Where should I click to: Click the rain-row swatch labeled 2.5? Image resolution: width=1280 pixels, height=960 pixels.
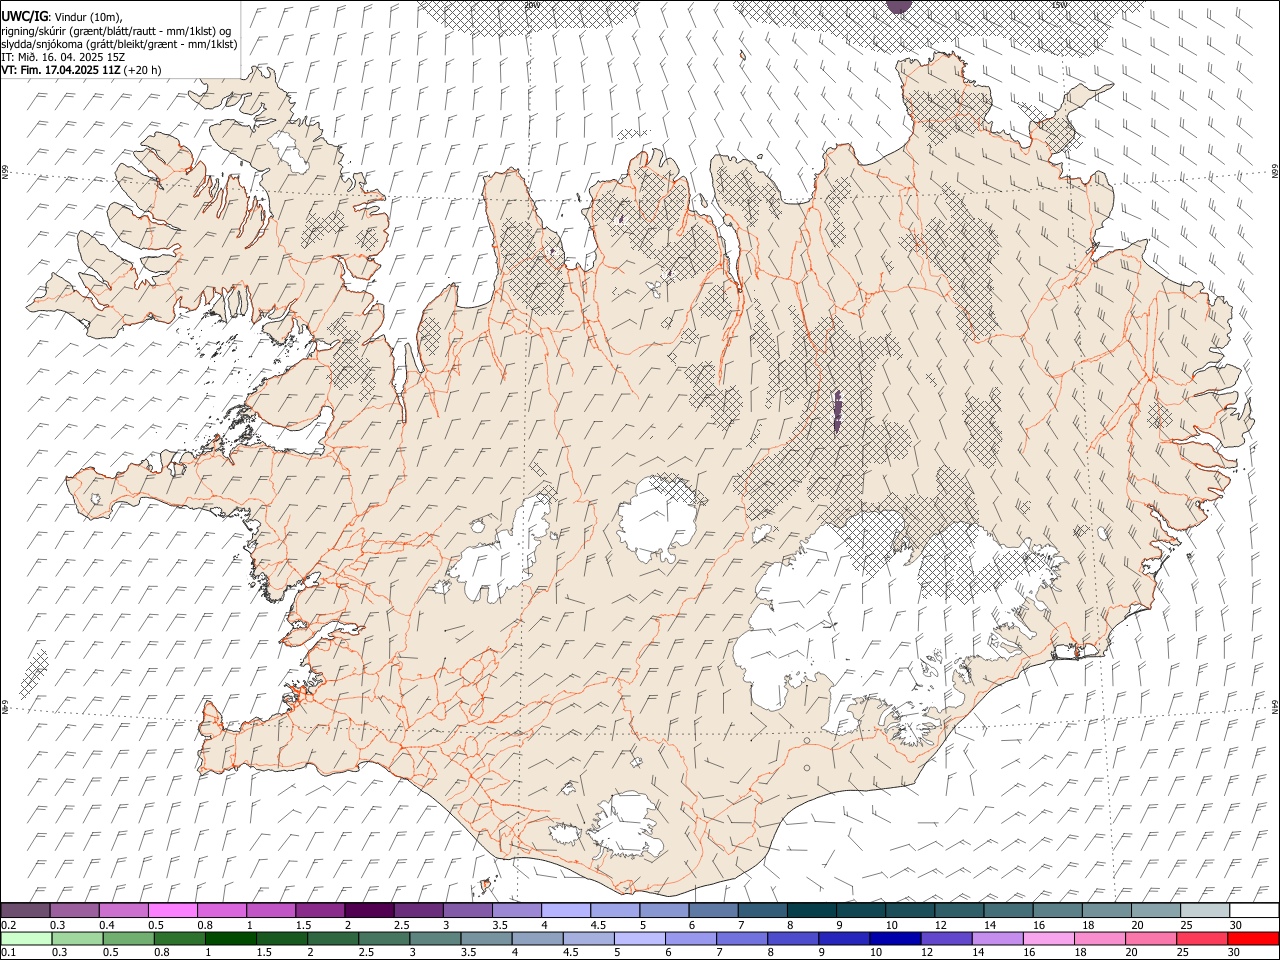385,938
